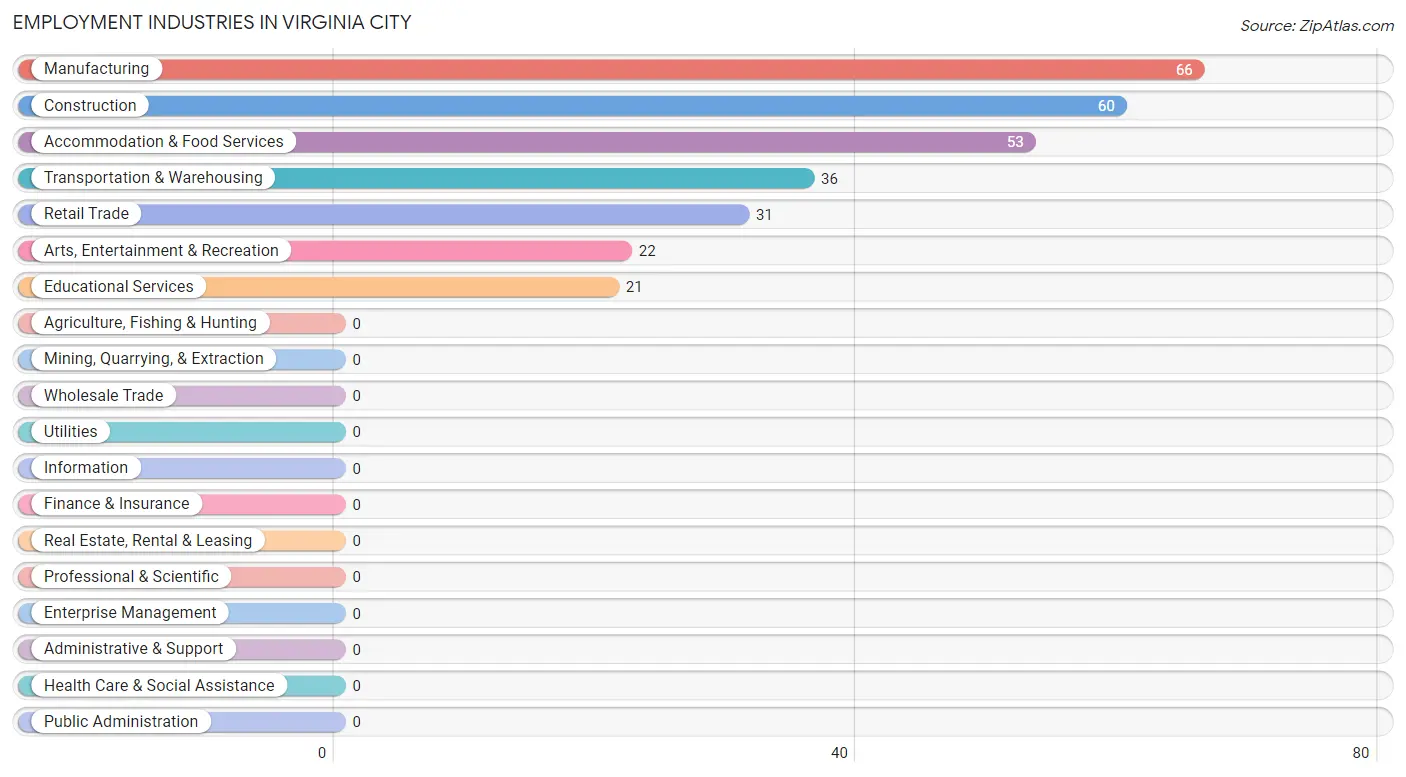The width and height of the screenshot is (1406, 777).
Task: Select the Construction label
Action: pos(90,105)
